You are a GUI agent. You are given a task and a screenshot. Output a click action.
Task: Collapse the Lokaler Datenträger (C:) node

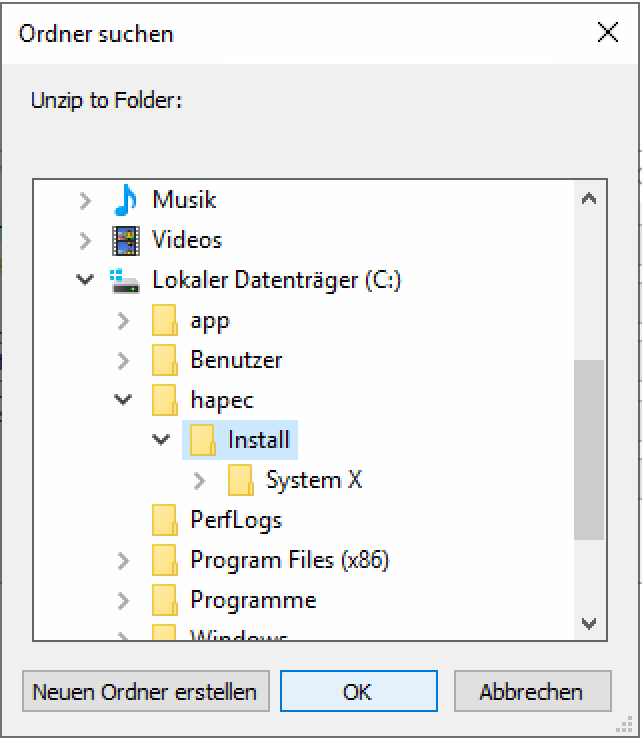tap(86, 280)
